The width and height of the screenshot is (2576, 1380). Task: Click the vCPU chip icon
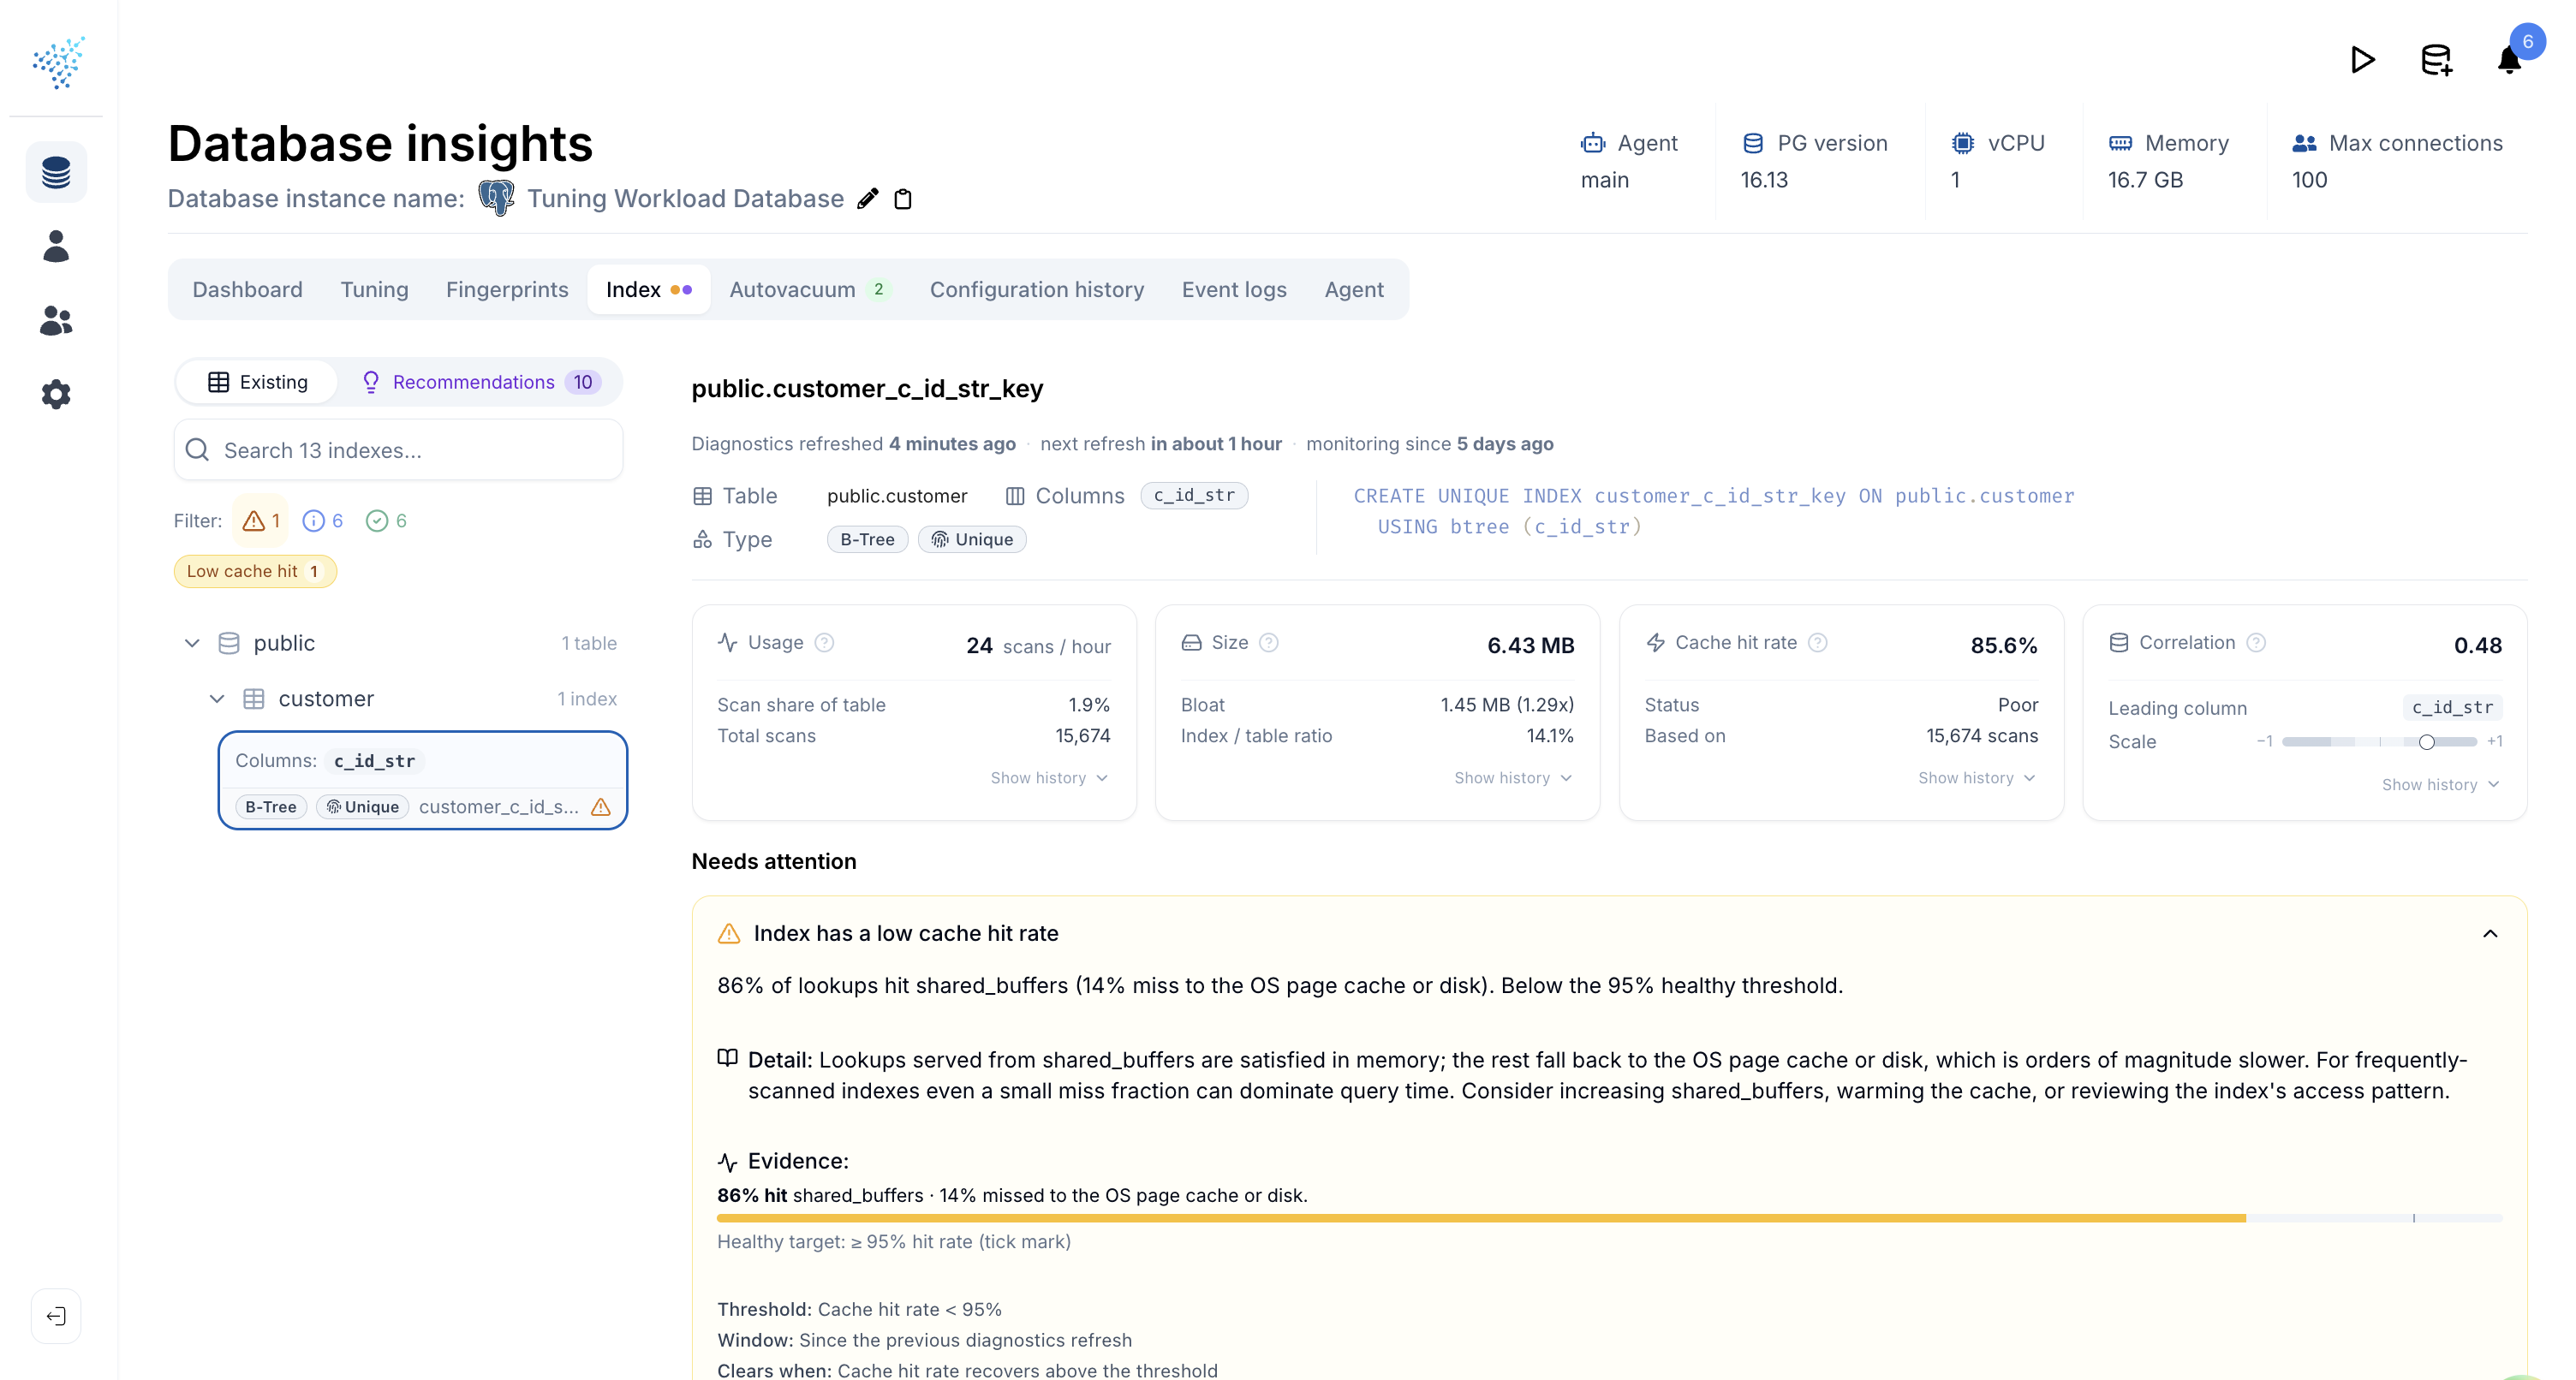[x=1963, y=144]
